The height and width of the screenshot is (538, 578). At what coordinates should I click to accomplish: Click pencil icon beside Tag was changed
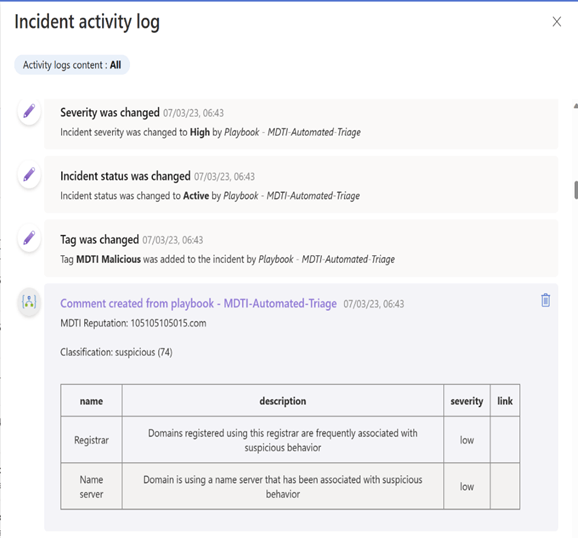pos(29,238)
